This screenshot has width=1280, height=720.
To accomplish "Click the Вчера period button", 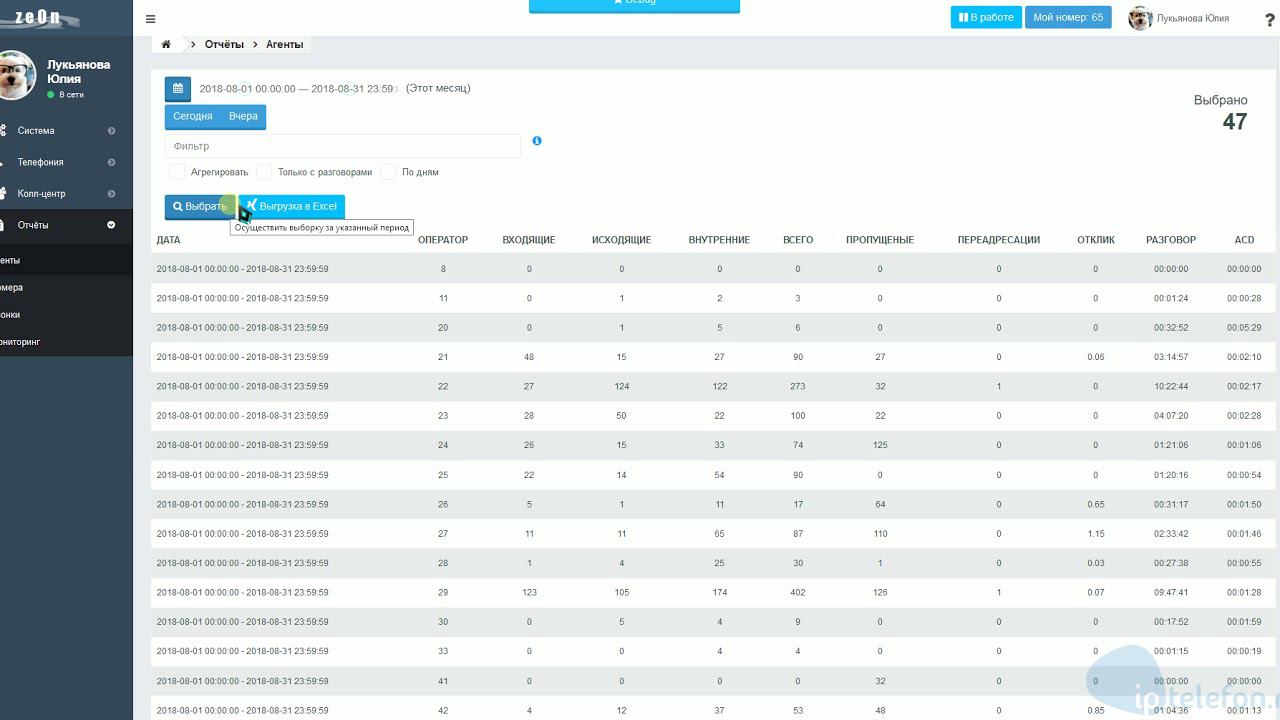I will coord(243,116).
